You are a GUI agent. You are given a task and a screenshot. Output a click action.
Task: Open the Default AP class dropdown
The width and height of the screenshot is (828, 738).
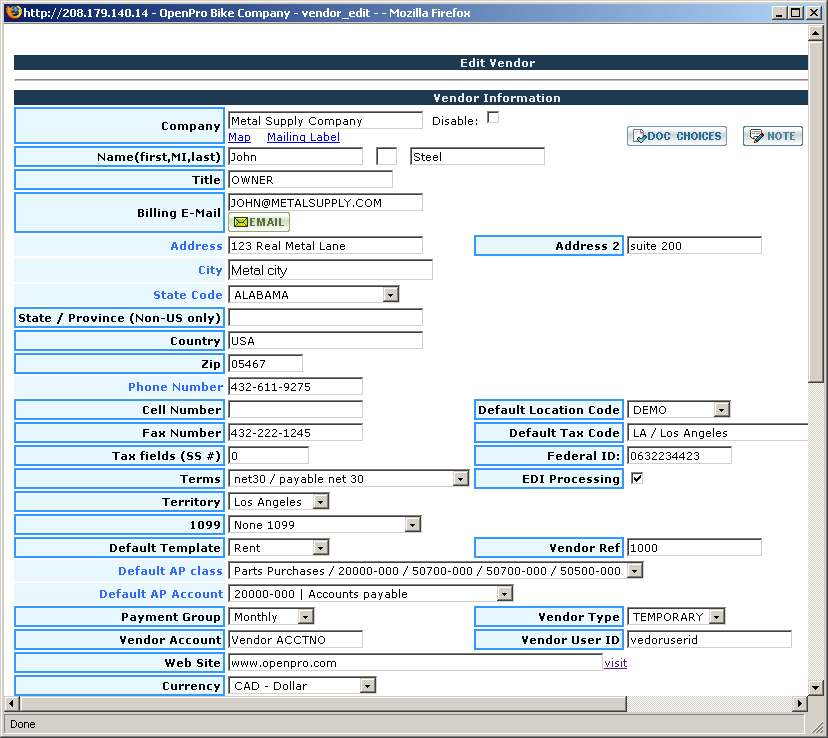[436, 571]
